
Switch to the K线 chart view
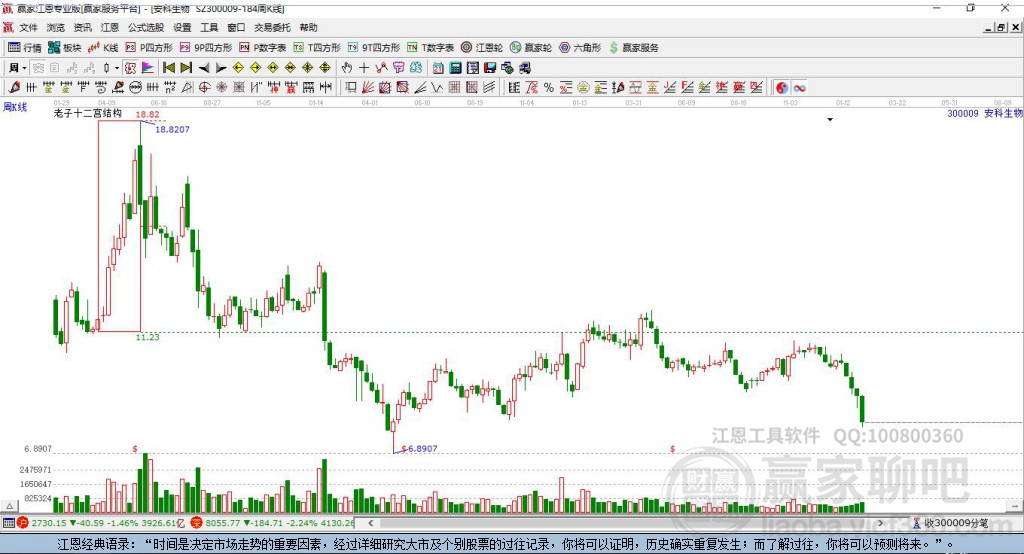pyautogui.click(x=103, y=48)
